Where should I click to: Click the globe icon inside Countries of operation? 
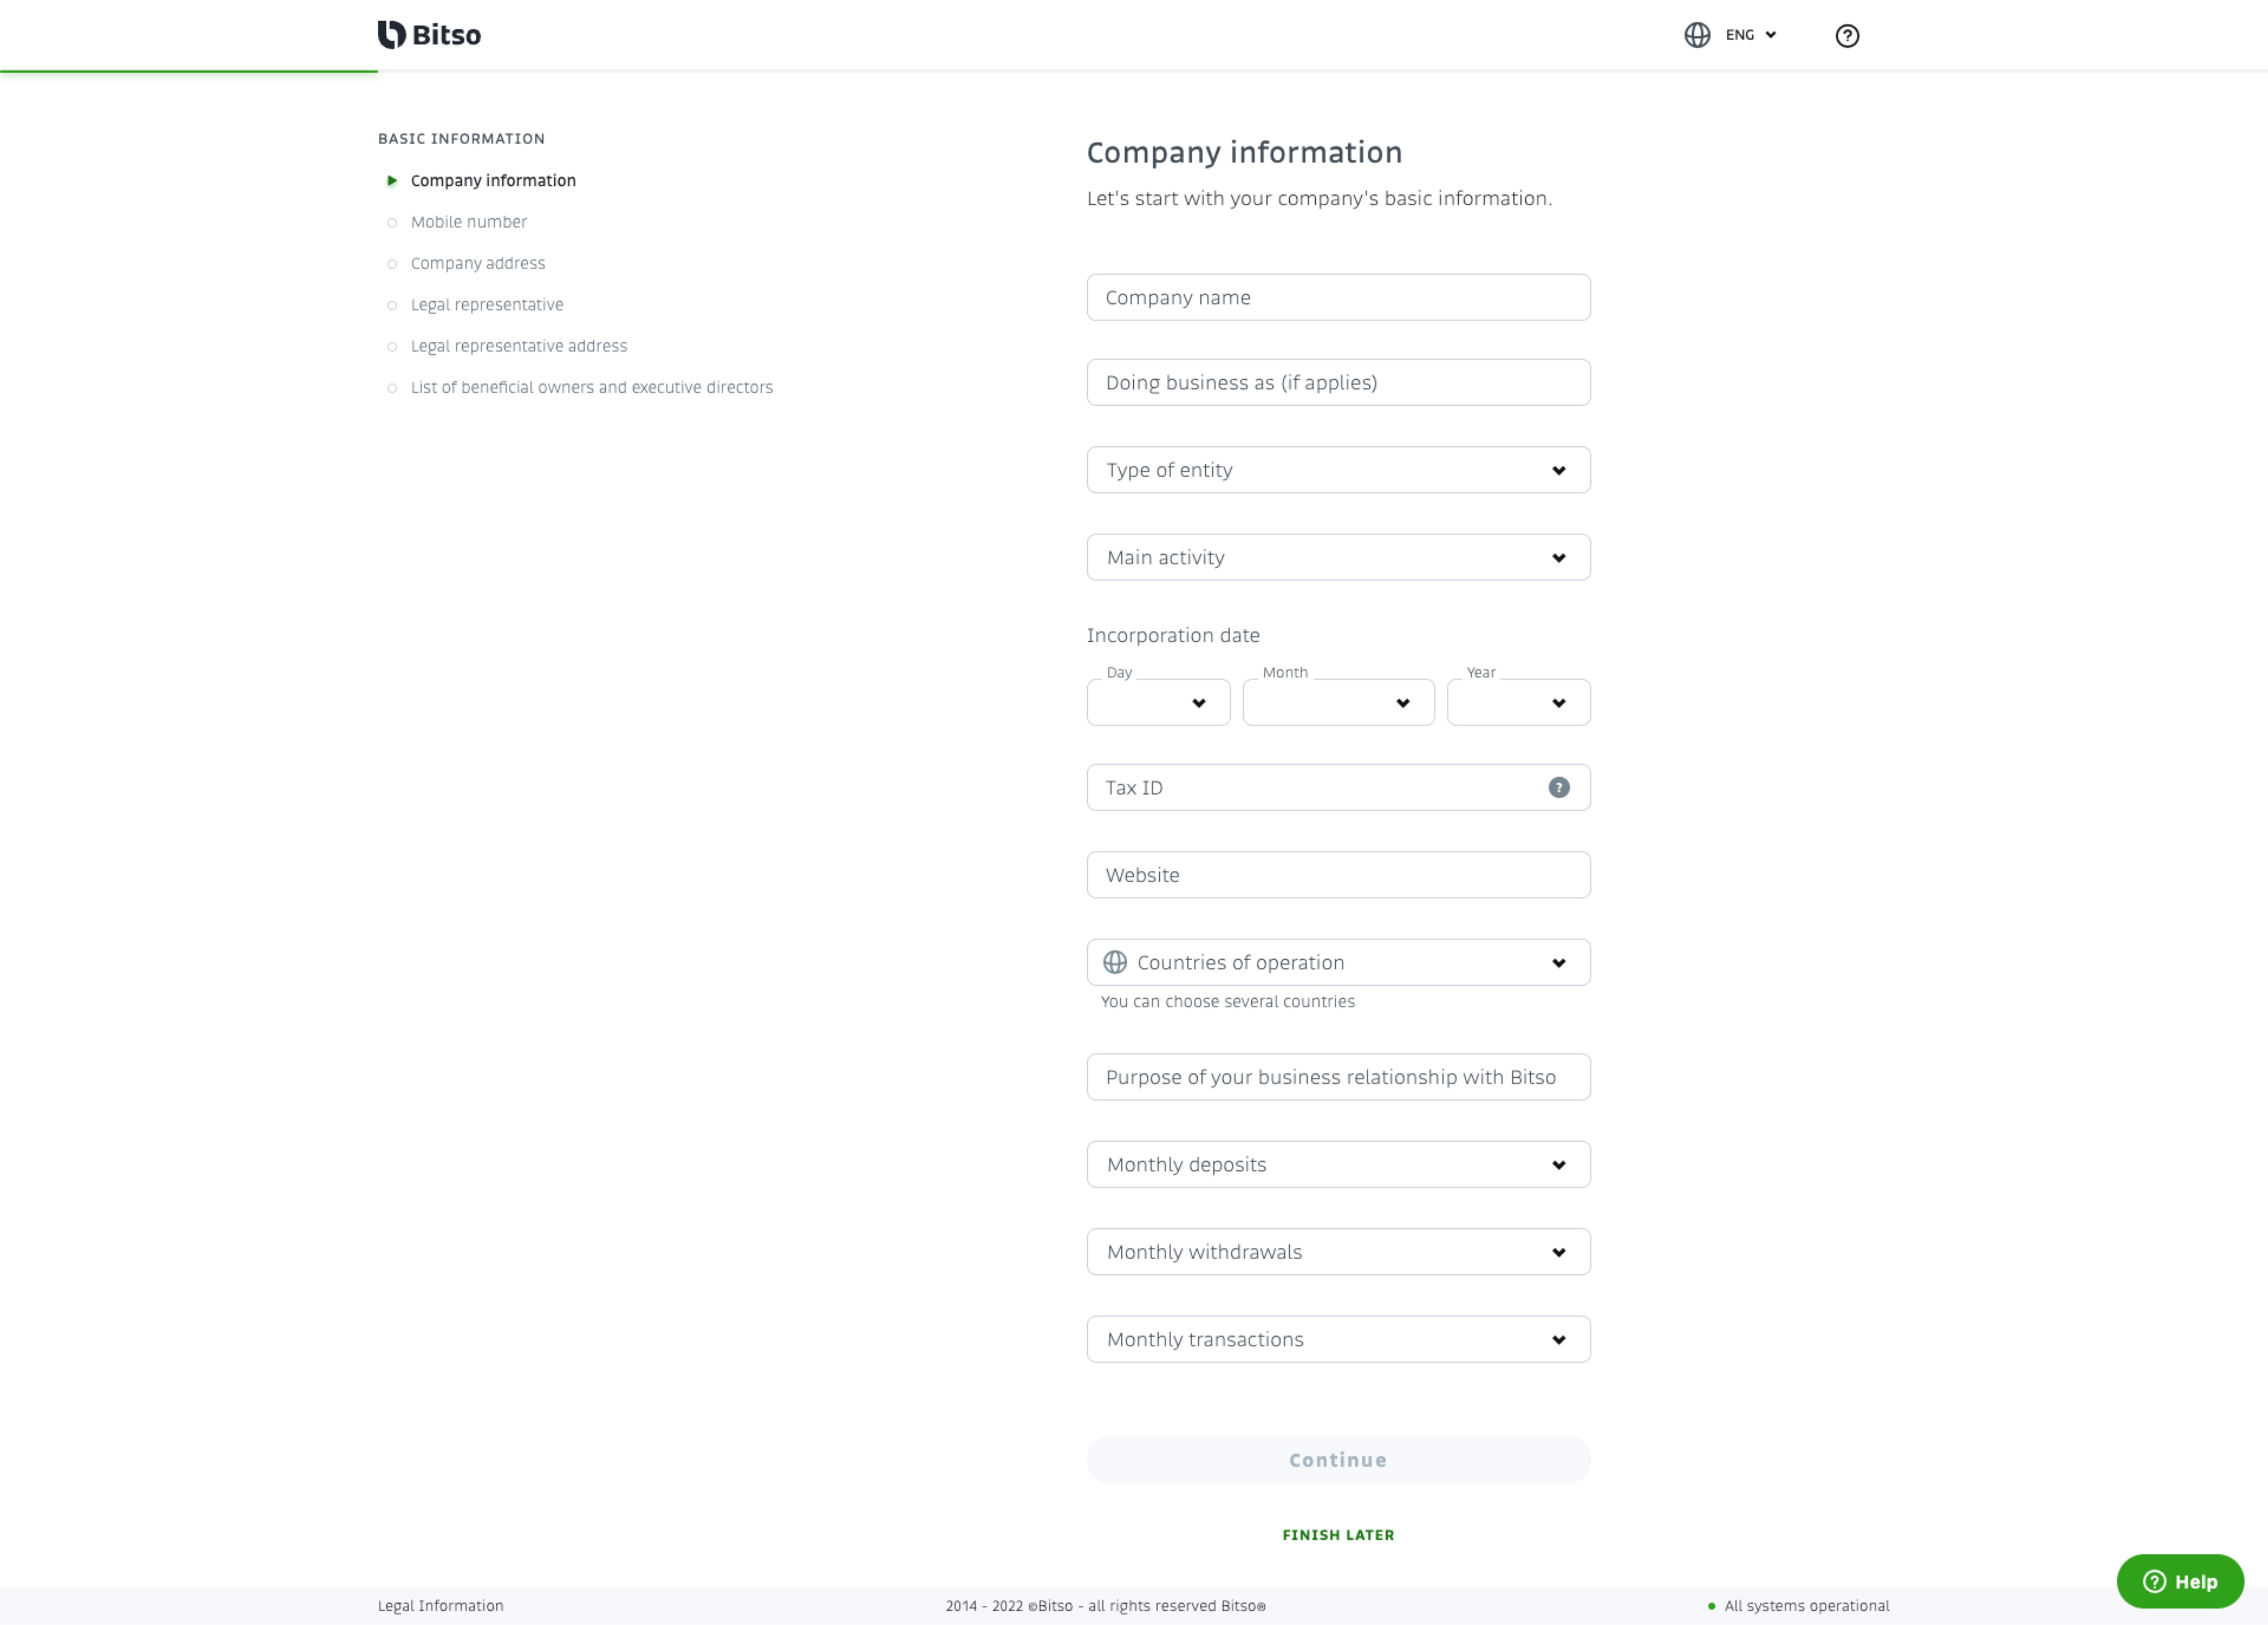(1114, 962)
